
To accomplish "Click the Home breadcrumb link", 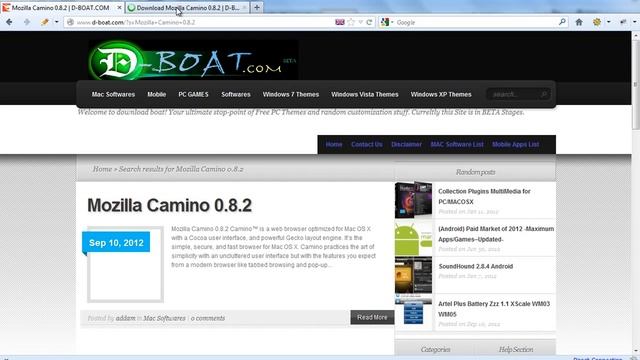I will [102, 169].
